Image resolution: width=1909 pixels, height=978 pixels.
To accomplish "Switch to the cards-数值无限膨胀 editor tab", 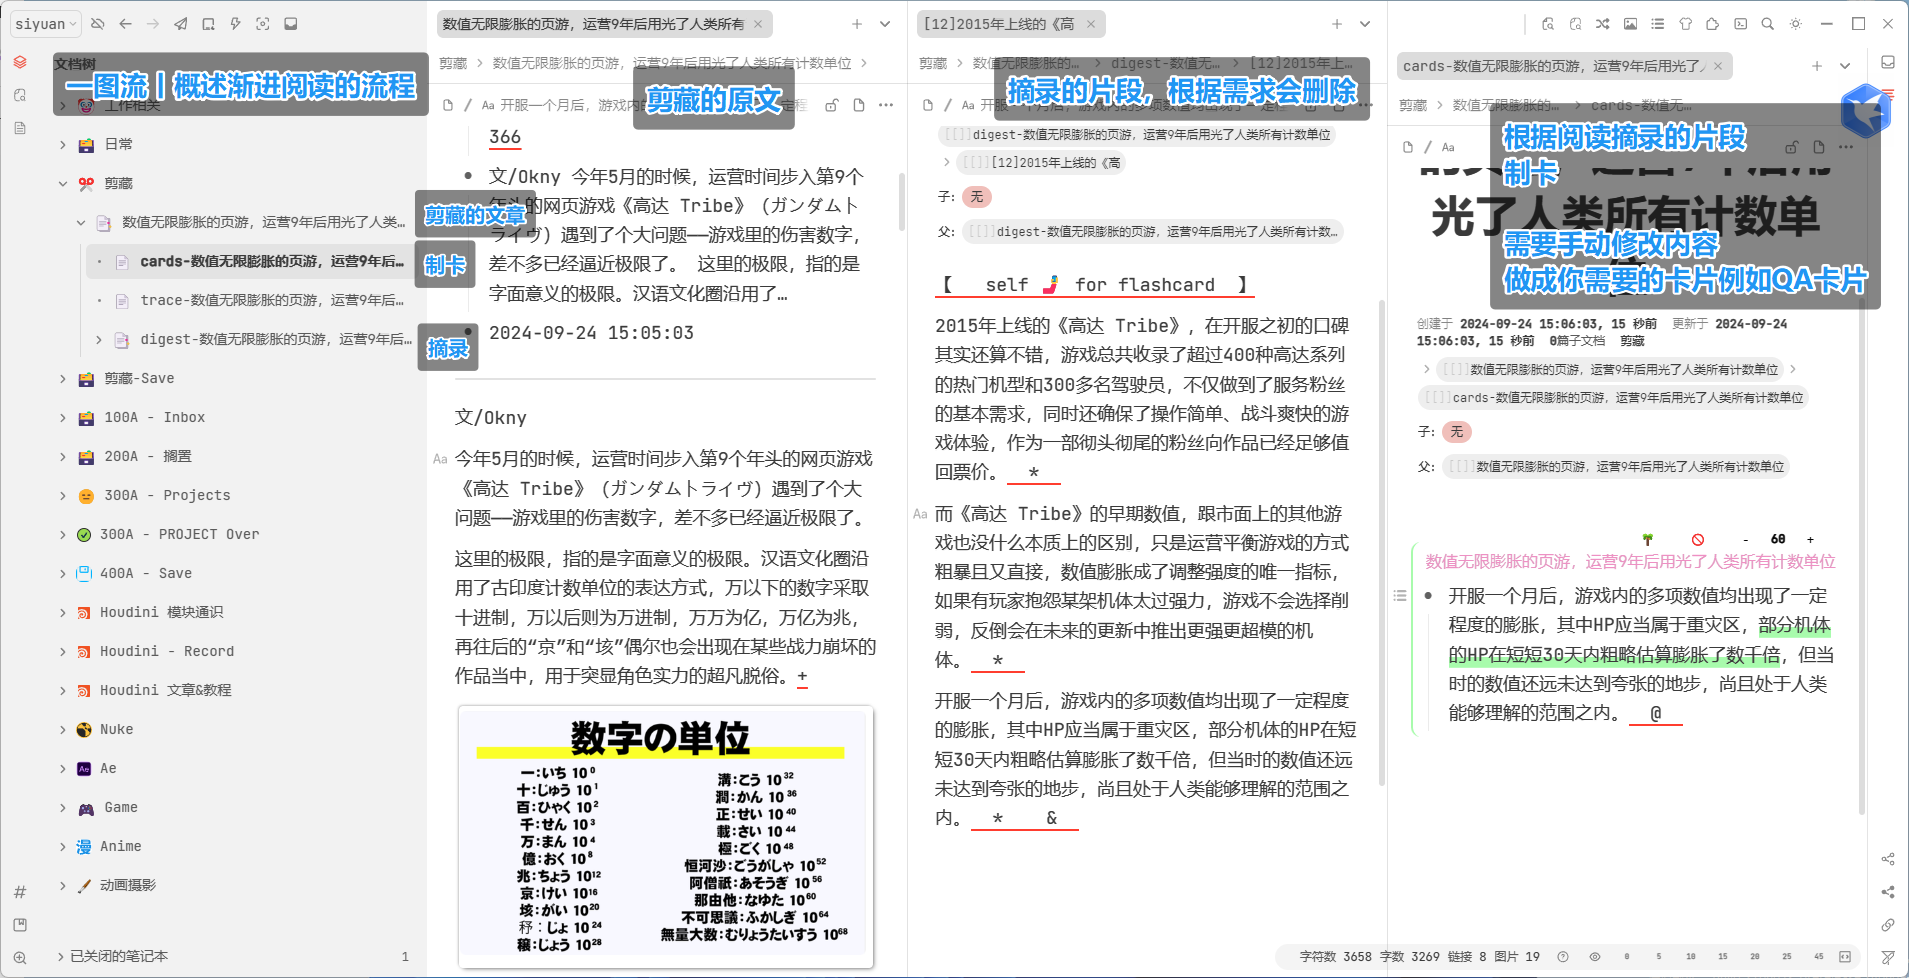I will (1564, 66).
